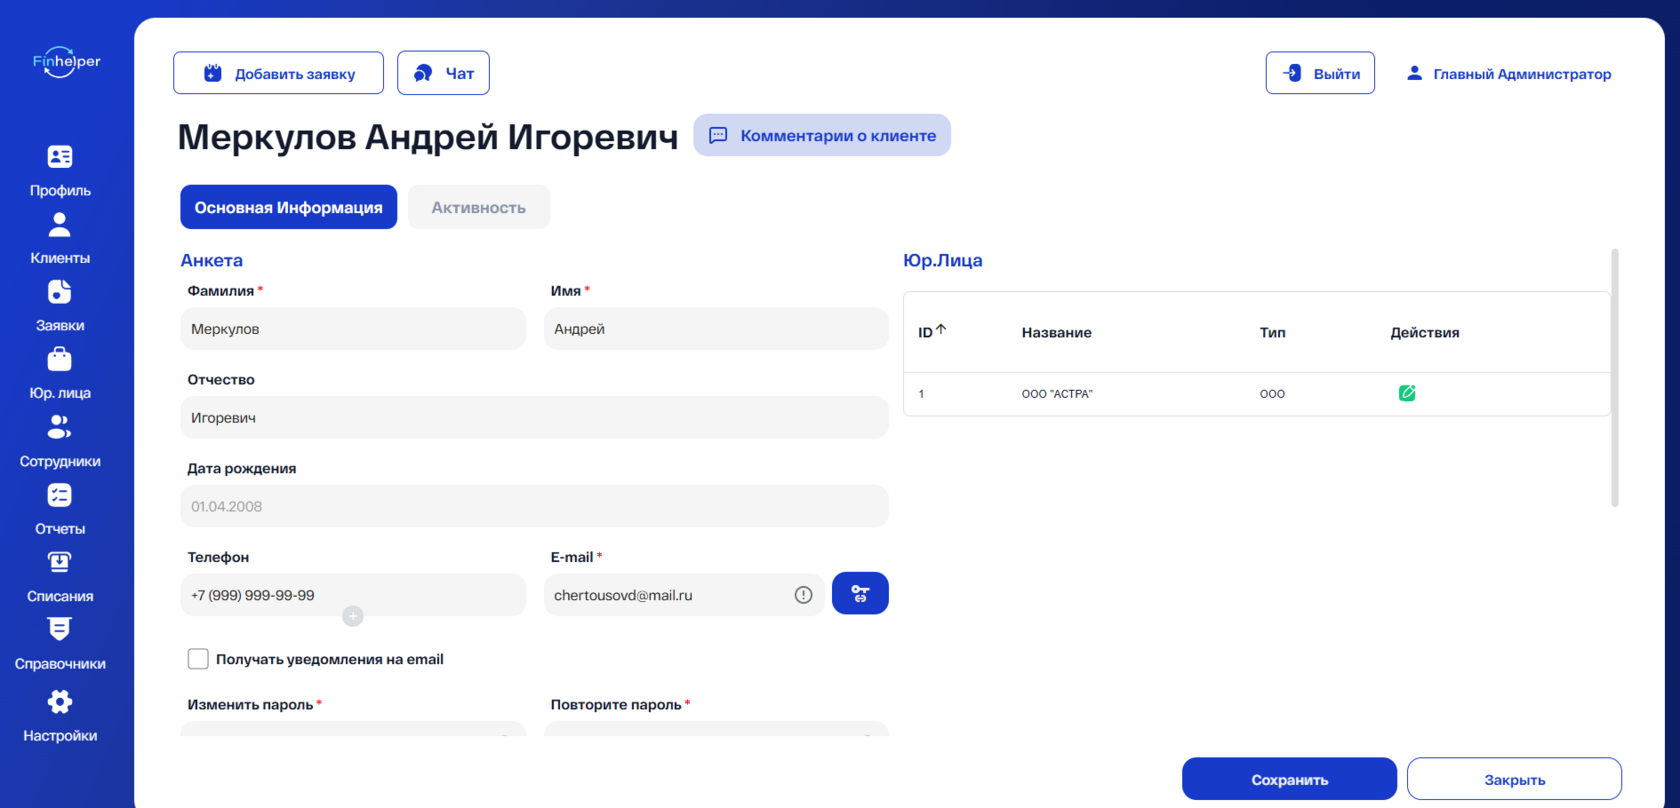Open Юр. лица in the sidebar
1680x808 pixels.
[x=60, y=374]
